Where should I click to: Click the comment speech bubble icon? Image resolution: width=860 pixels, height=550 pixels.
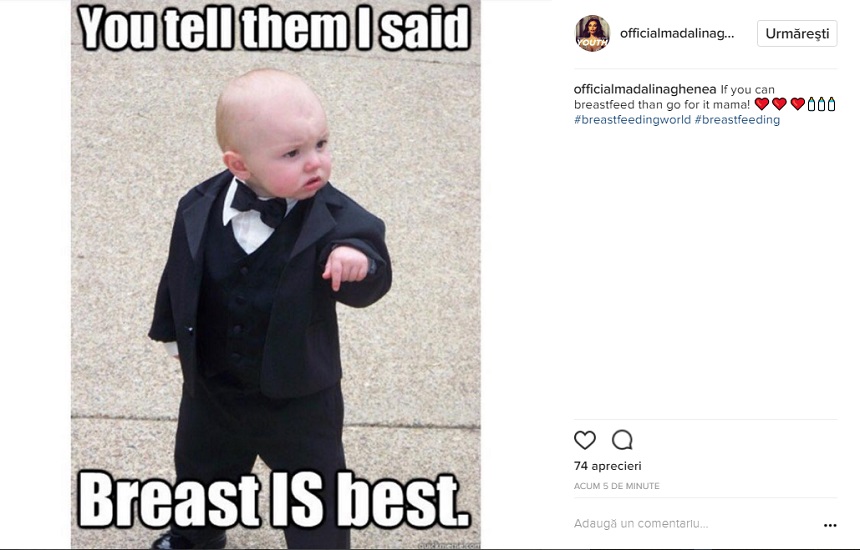point(622,440)
